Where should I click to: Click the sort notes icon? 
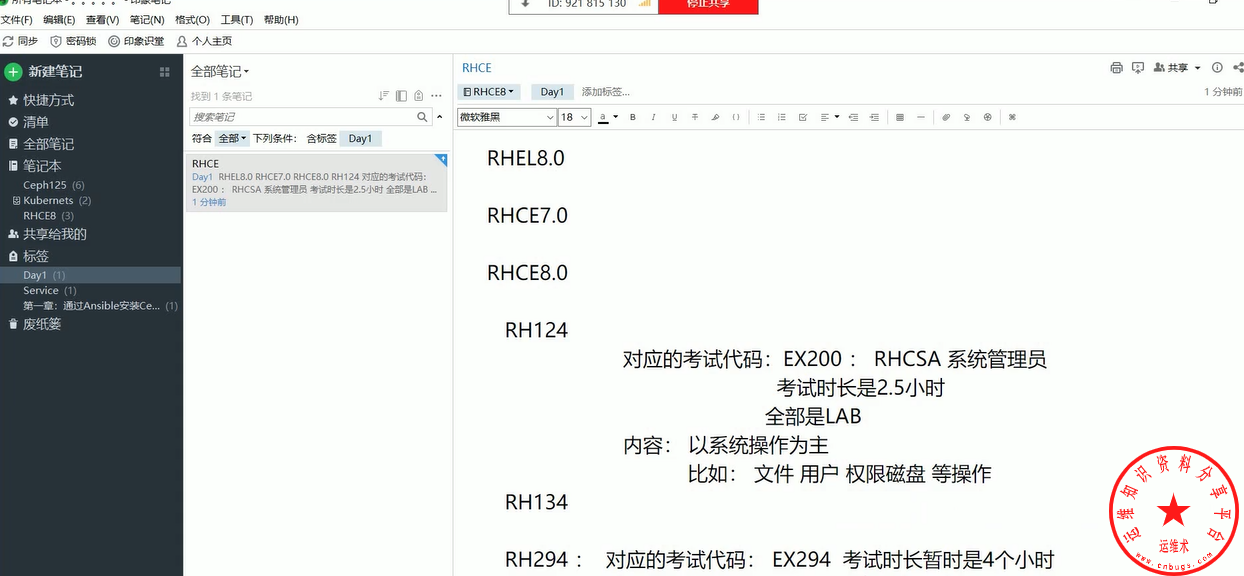pos(383,96)
